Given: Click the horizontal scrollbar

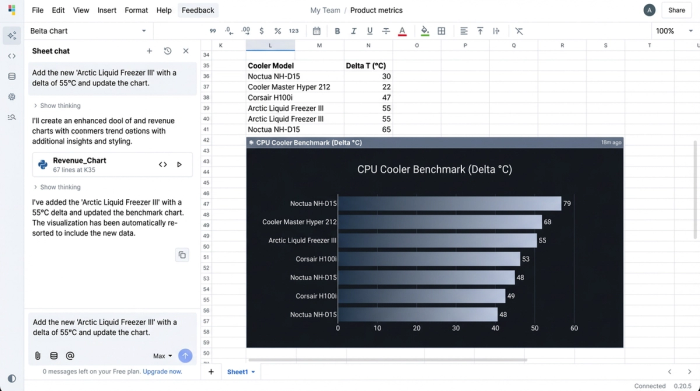Looking at the screenshot, I should coord(388,359).
